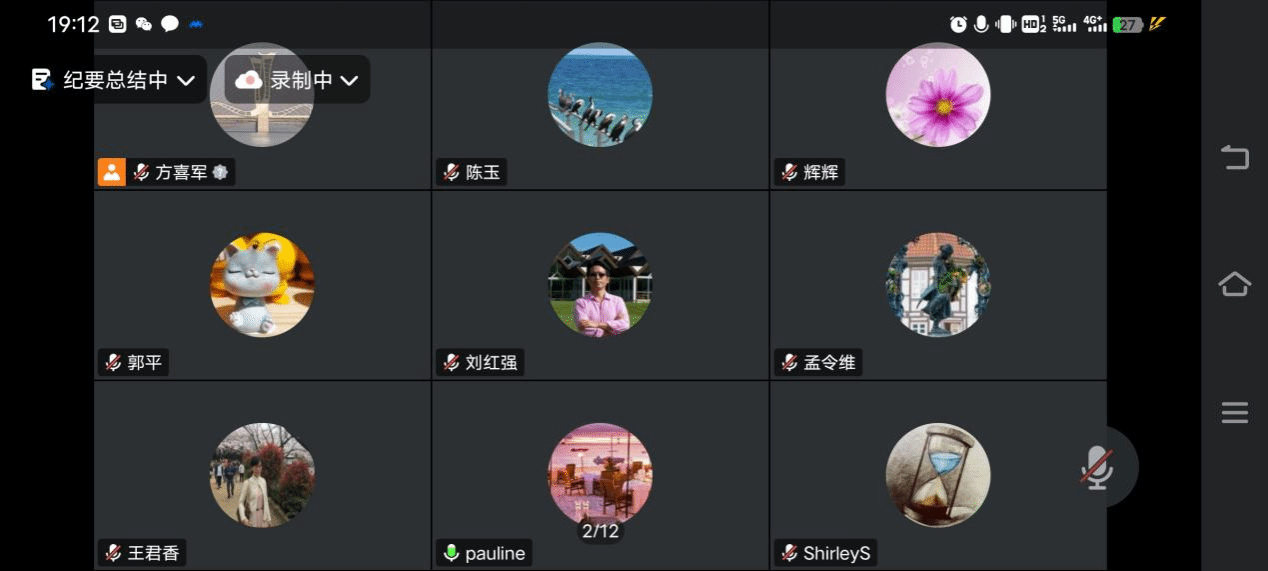Click muted mic icon next to 陈玉
Viewport: 1268px width, 571px height.
(451, 172)
